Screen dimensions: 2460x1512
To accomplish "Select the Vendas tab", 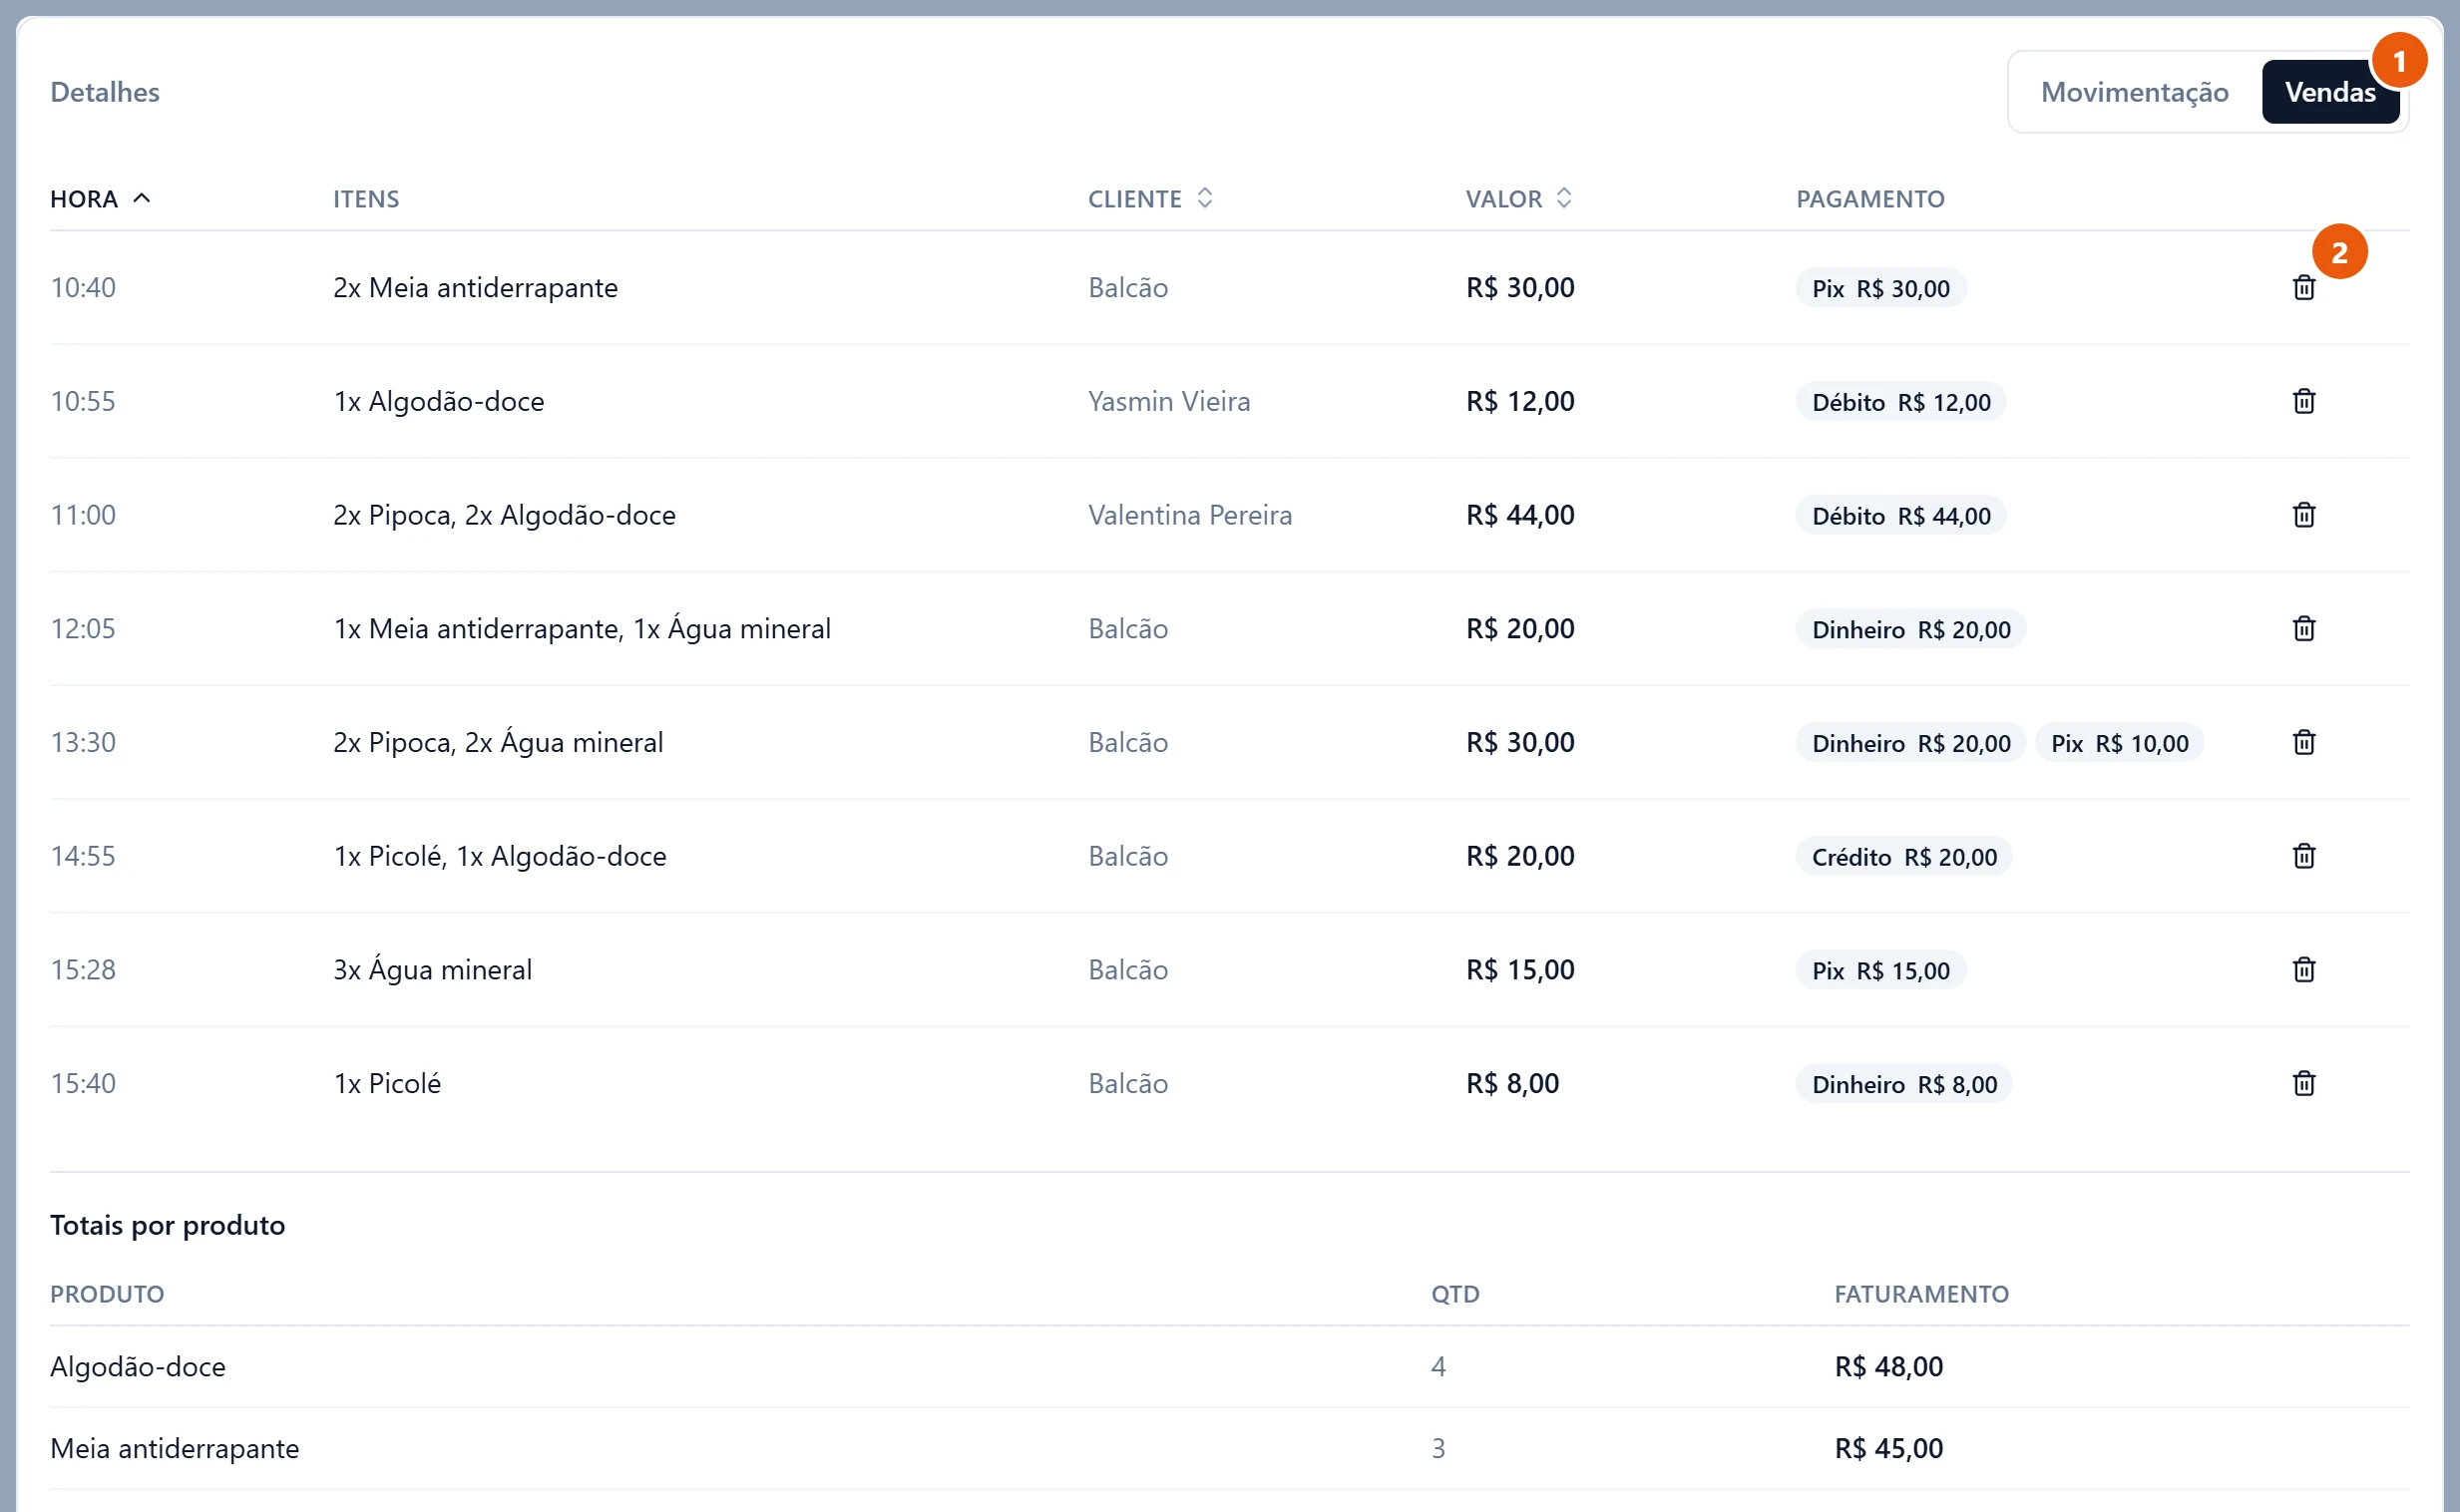I will tap(2329, 92).
